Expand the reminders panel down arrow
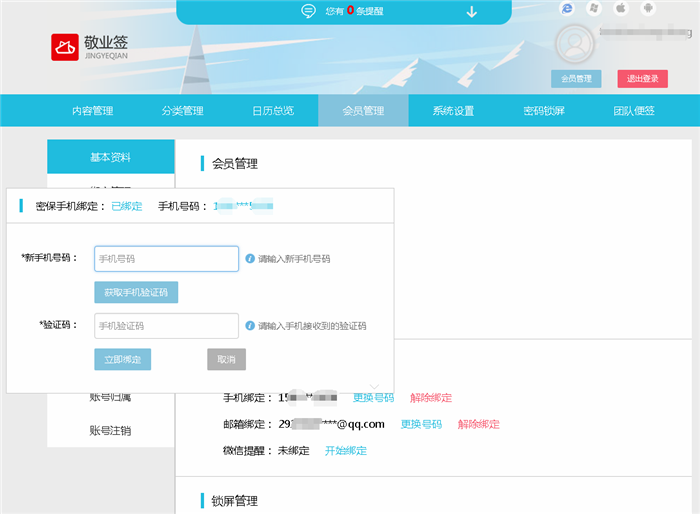Image resolution: width=700 pixels, height=514 pixels. click(x=472, y=12)
